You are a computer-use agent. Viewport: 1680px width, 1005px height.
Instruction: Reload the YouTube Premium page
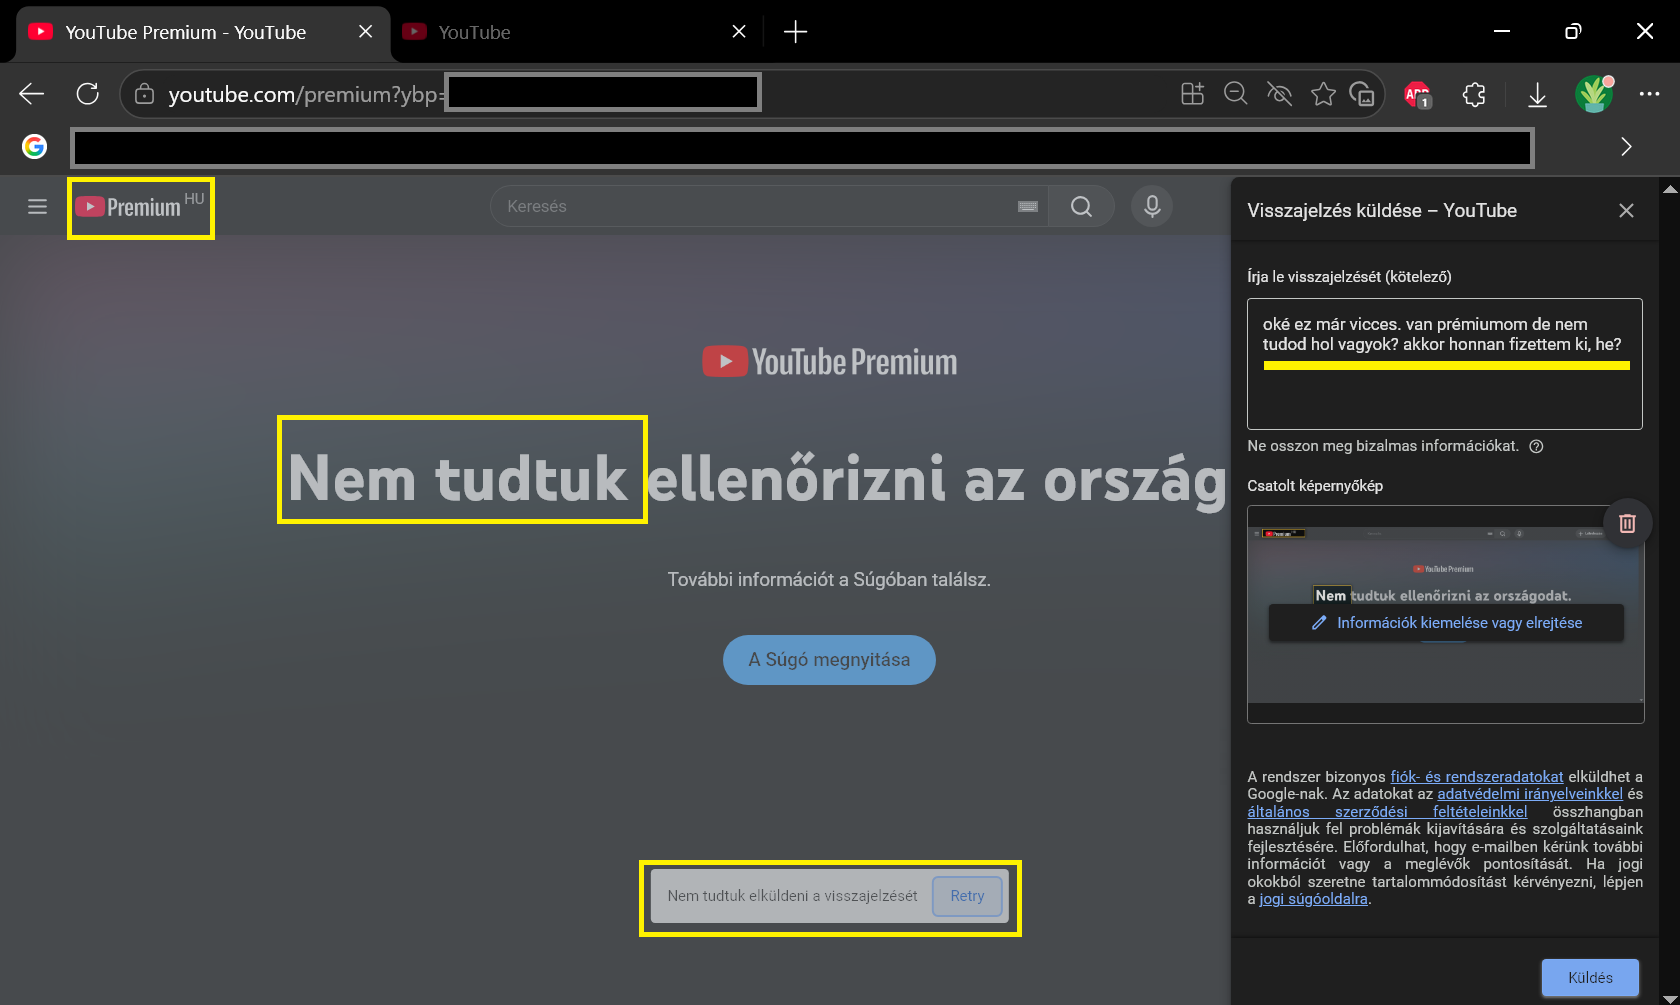coord(88,94)
